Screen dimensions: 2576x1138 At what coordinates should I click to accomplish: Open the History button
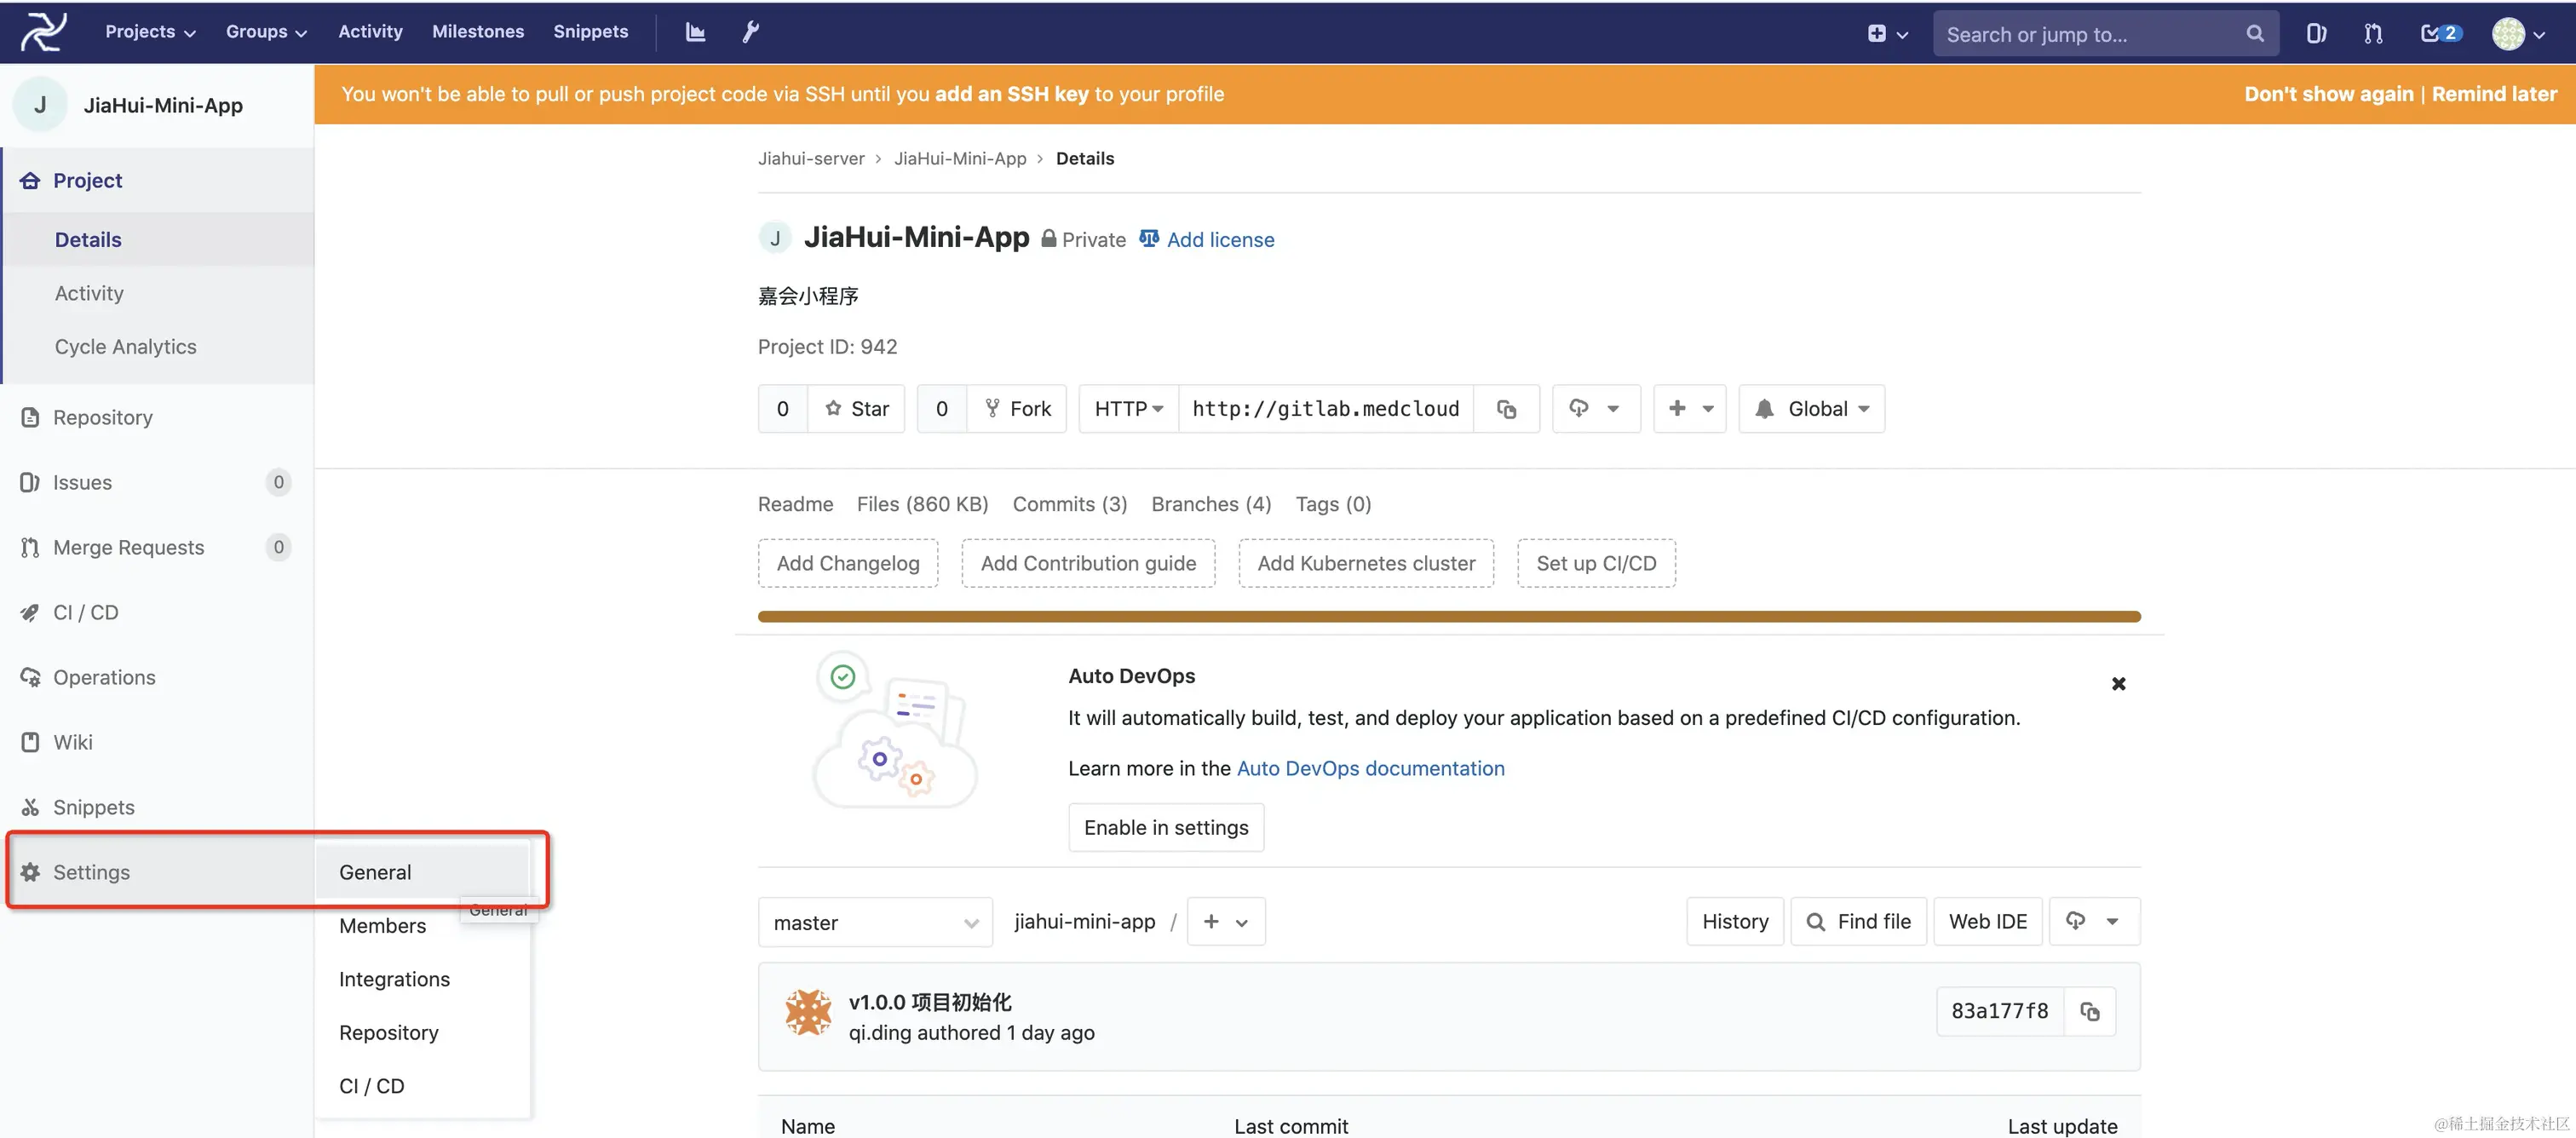(x=1735, y=921)
